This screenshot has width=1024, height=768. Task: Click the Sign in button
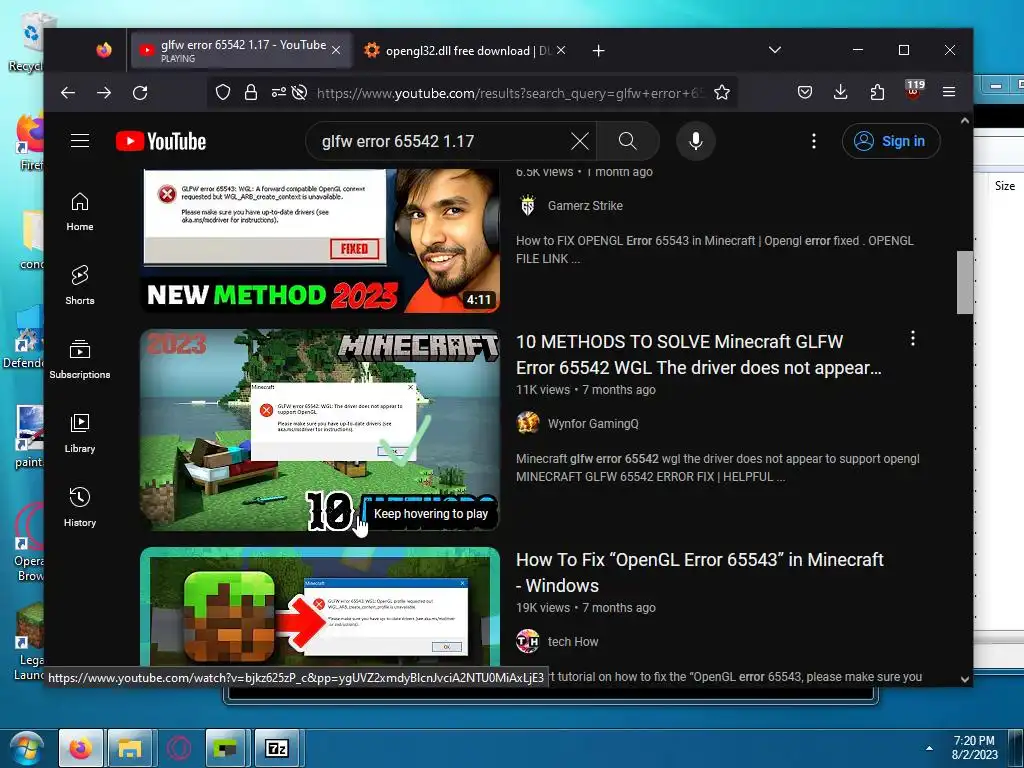click(x=891, y=141)
